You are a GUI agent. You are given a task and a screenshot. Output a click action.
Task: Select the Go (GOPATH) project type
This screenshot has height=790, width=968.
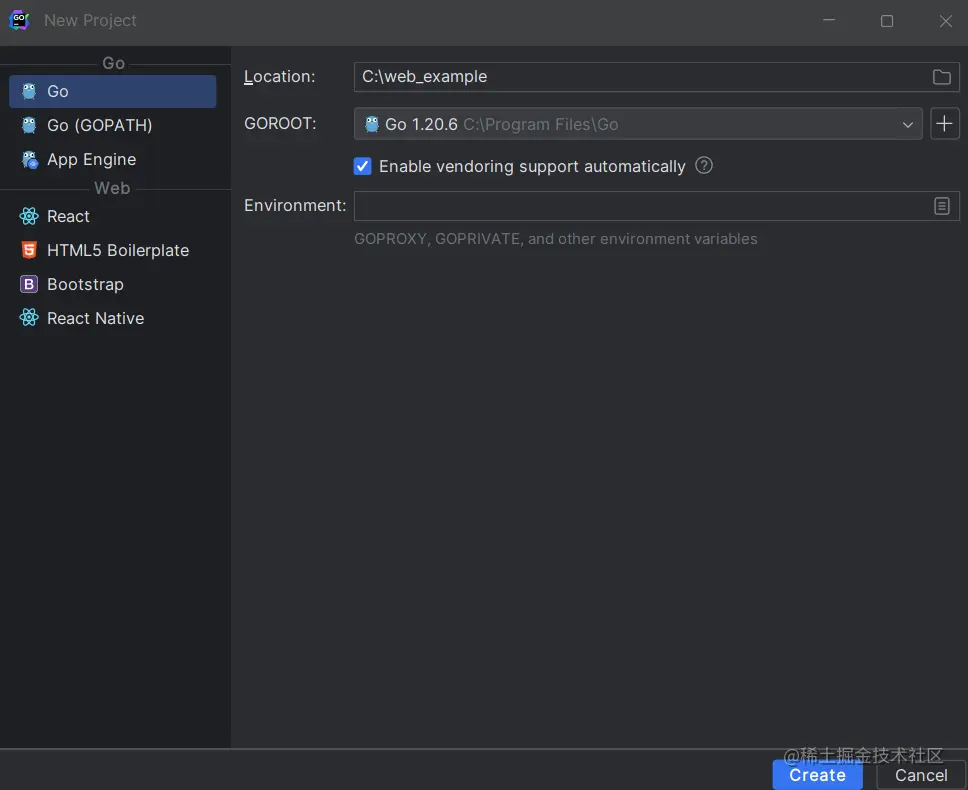112,125
